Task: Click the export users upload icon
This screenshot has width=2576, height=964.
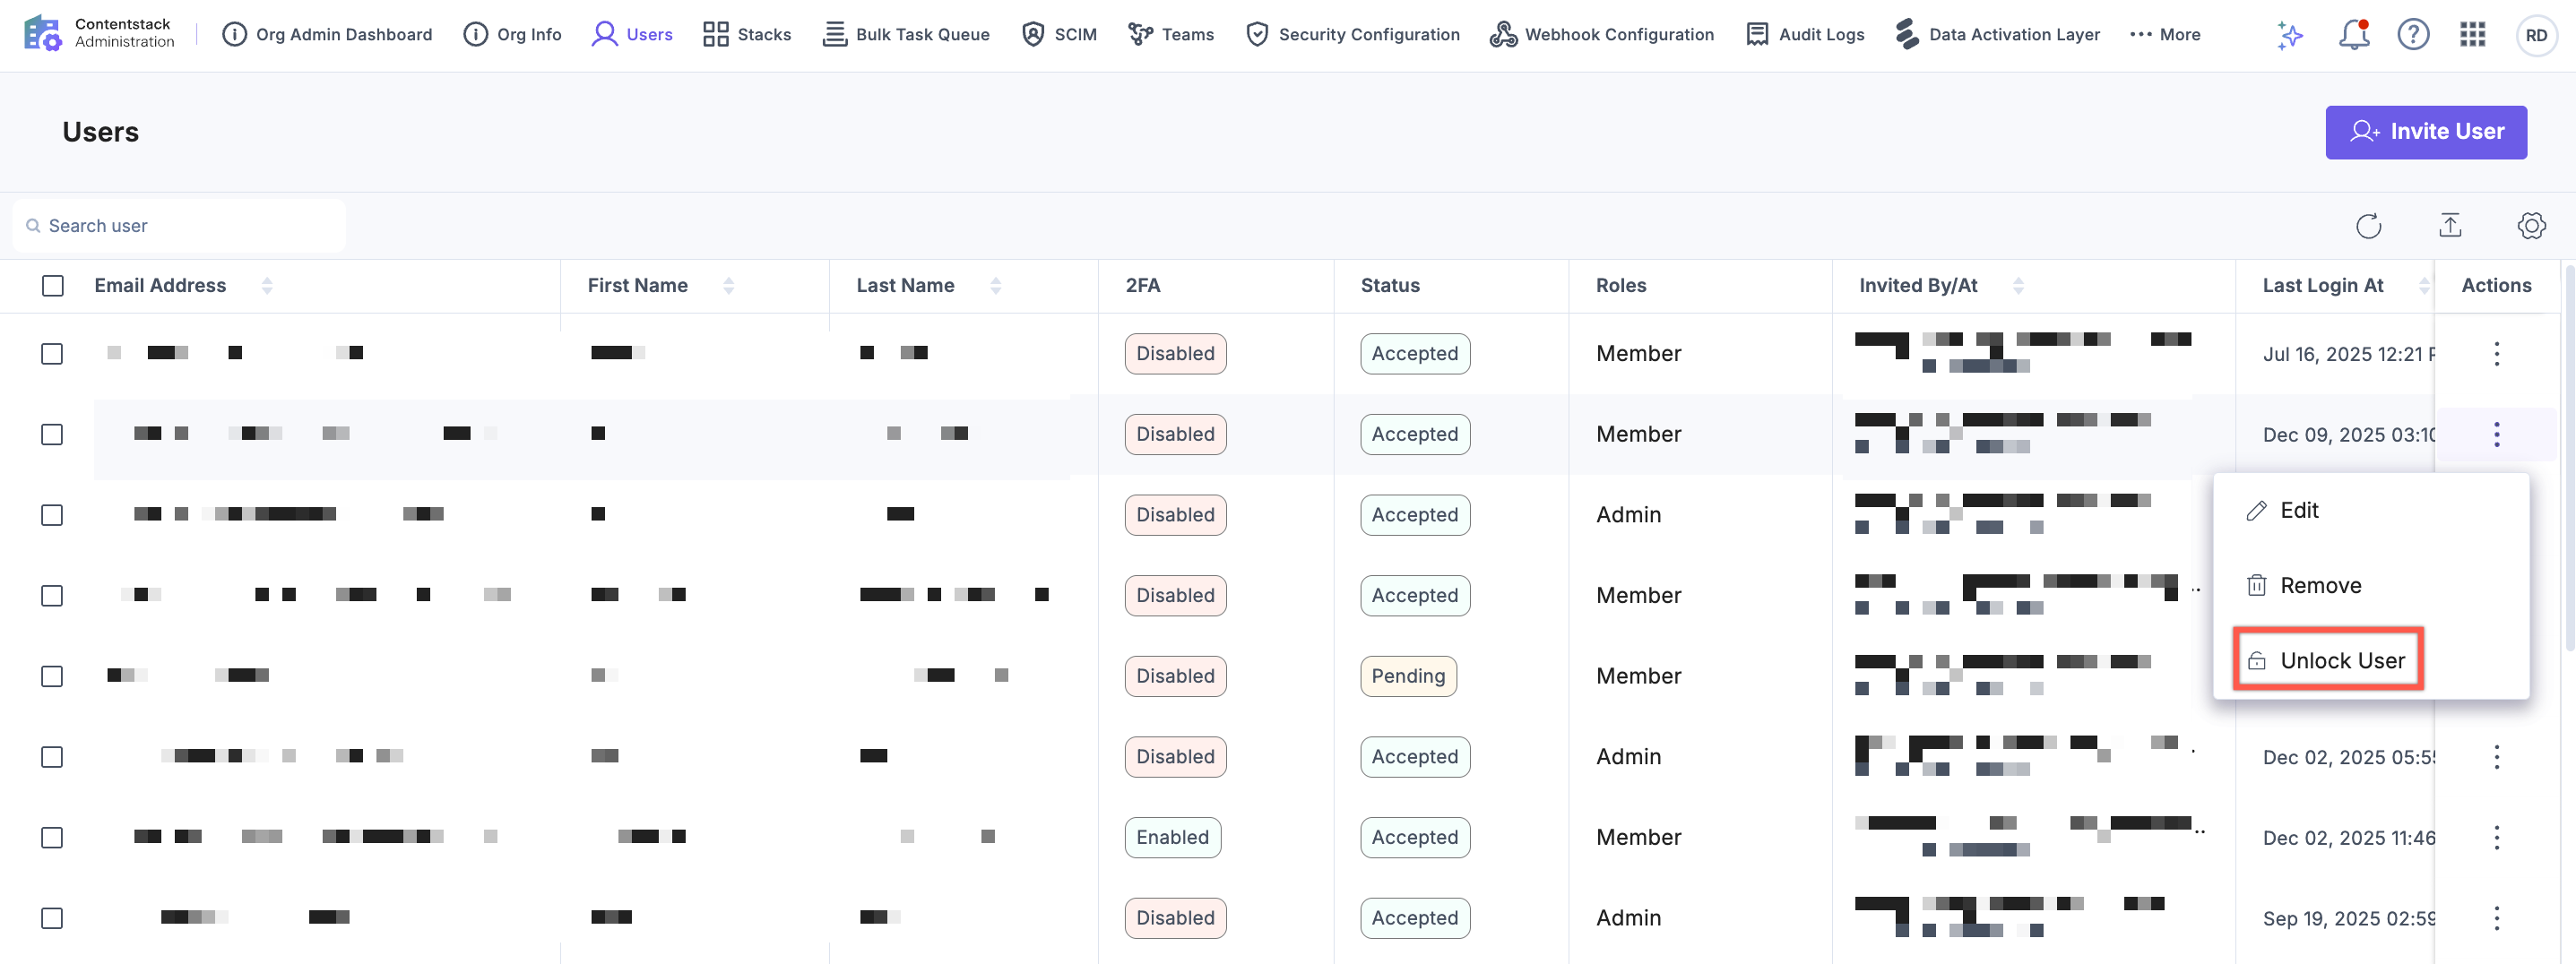Action: coord(2450,226)
